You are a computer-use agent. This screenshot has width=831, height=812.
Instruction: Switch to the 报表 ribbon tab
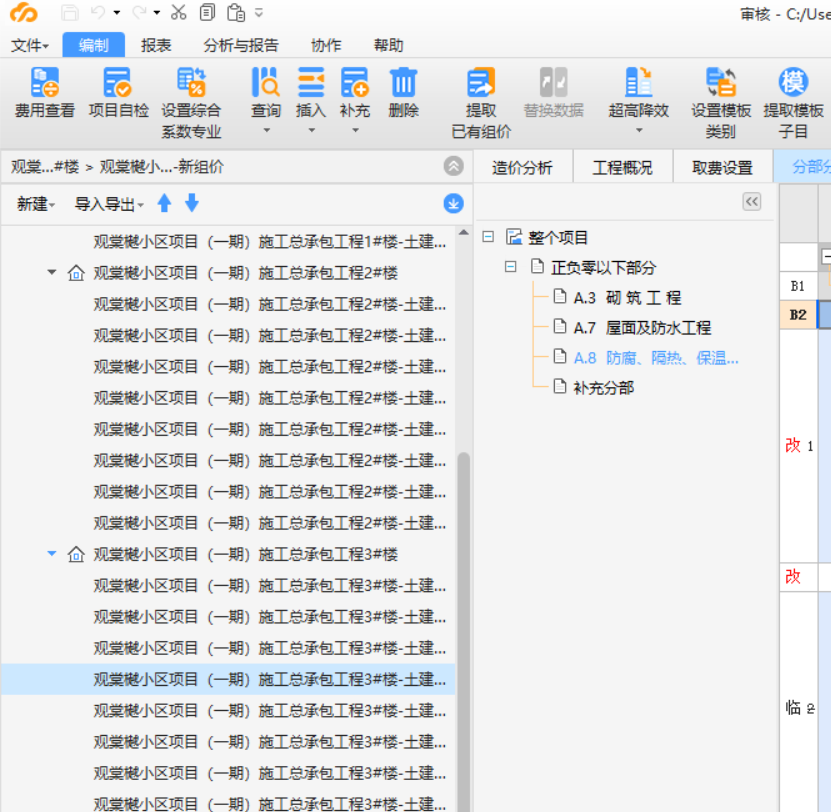point(156,46)
